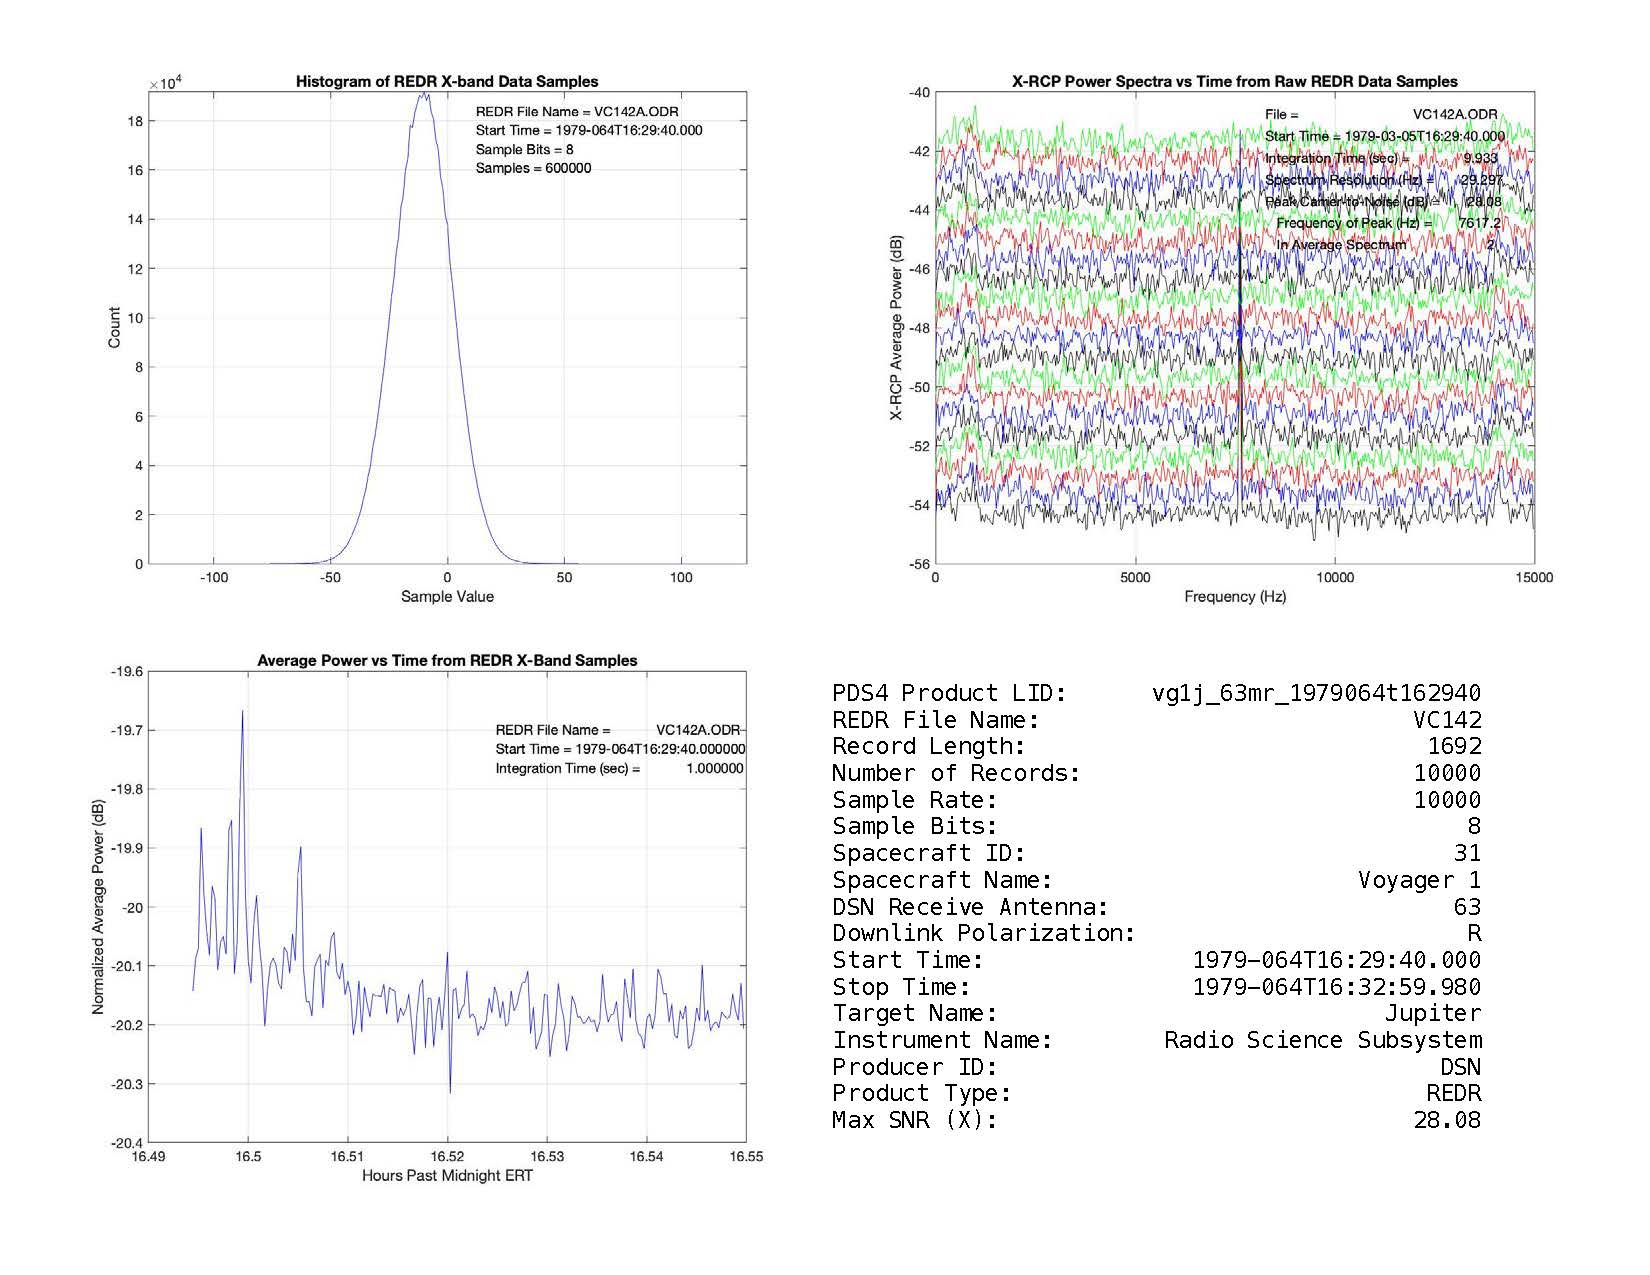Click the tallest peak in average power plot
Image resolution: width=1650 pixels, height=1275 pixels.
pos(242,713)
